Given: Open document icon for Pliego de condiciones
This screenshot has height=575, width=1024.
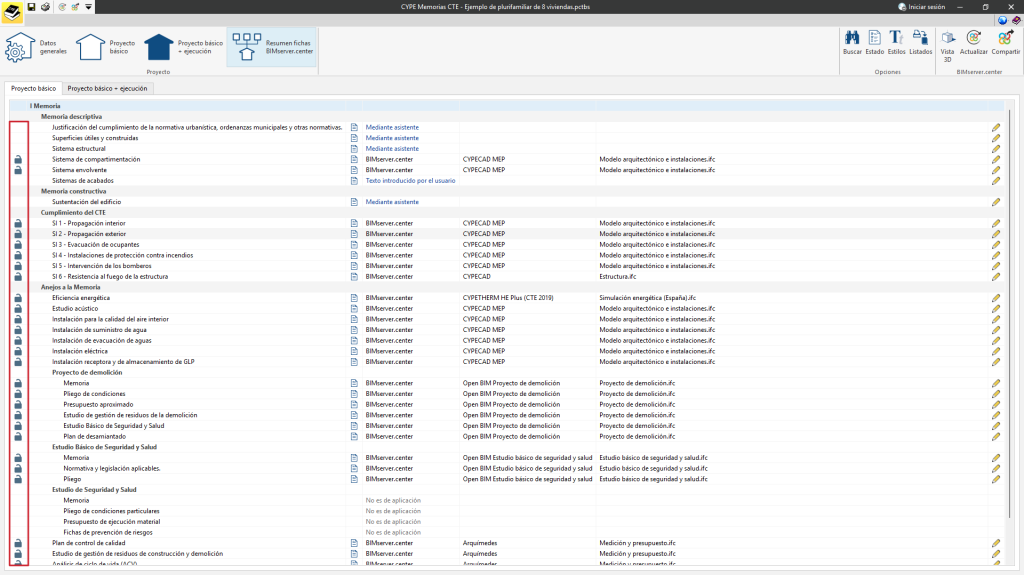Looking at the screenshot, I should [x=354, y=394].
